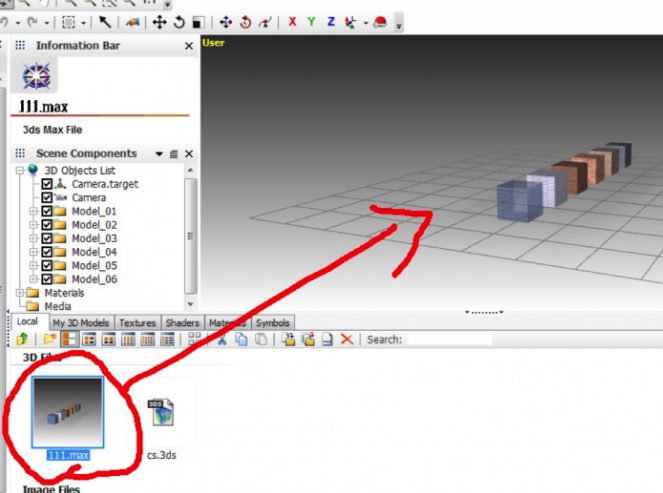The image size is (663, 493).
Task: Expand the Model_03 tree node
Action: [x=33, y=238]
